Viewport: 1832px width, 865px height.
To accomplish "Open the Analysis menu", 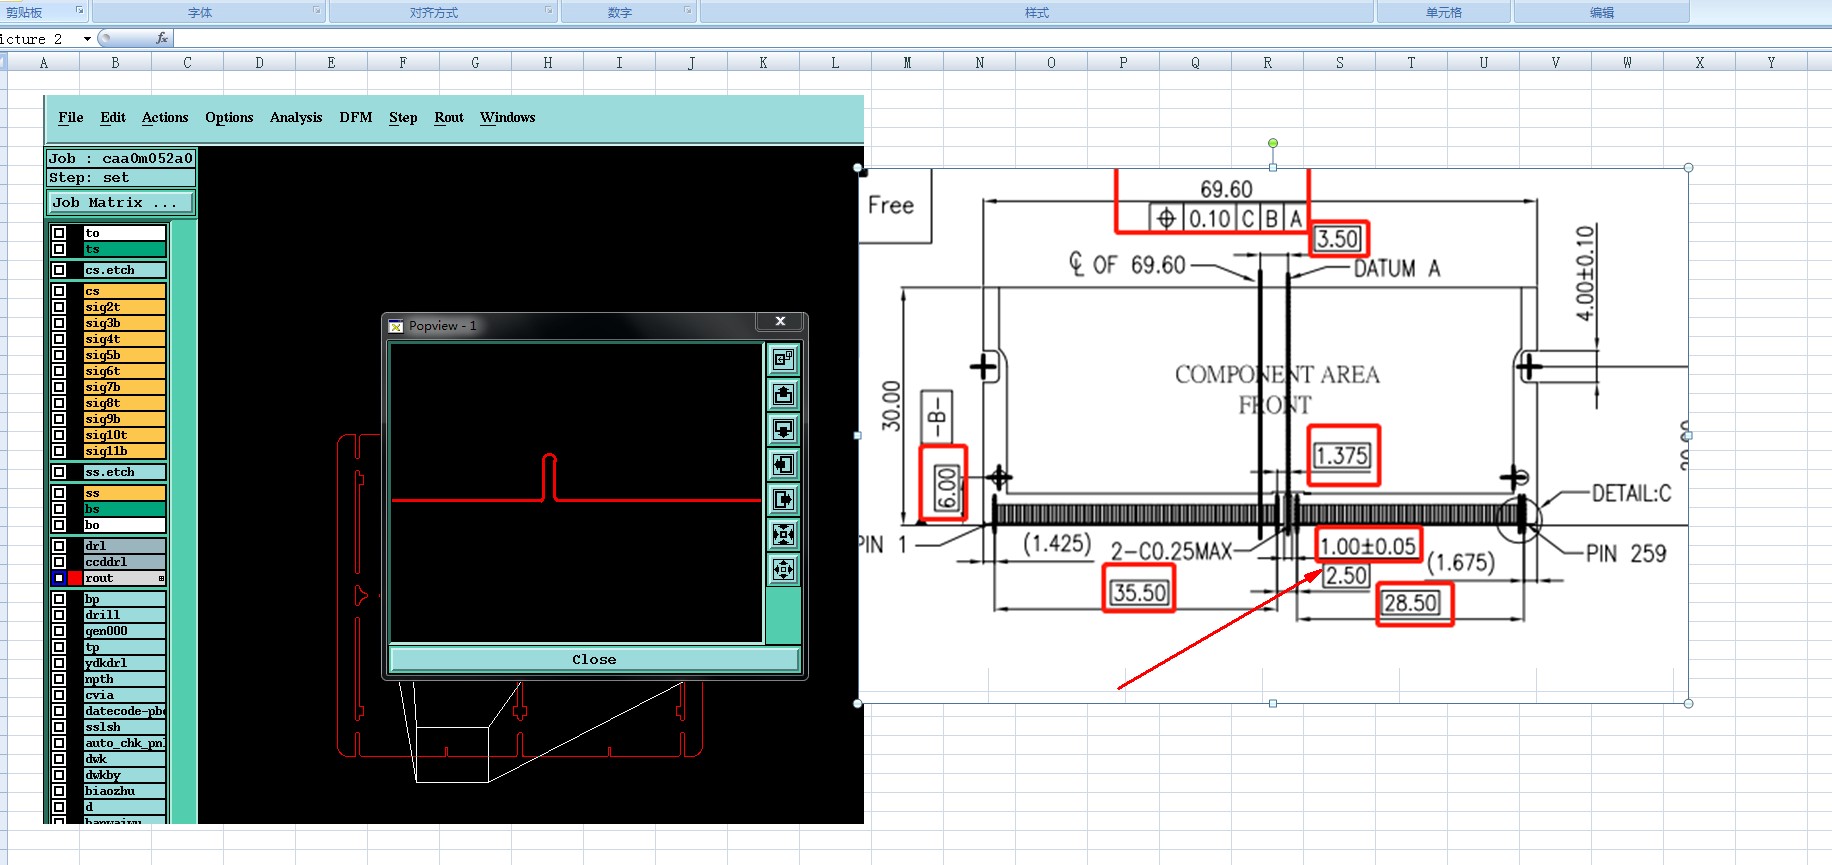I will (x=296, y=118).
